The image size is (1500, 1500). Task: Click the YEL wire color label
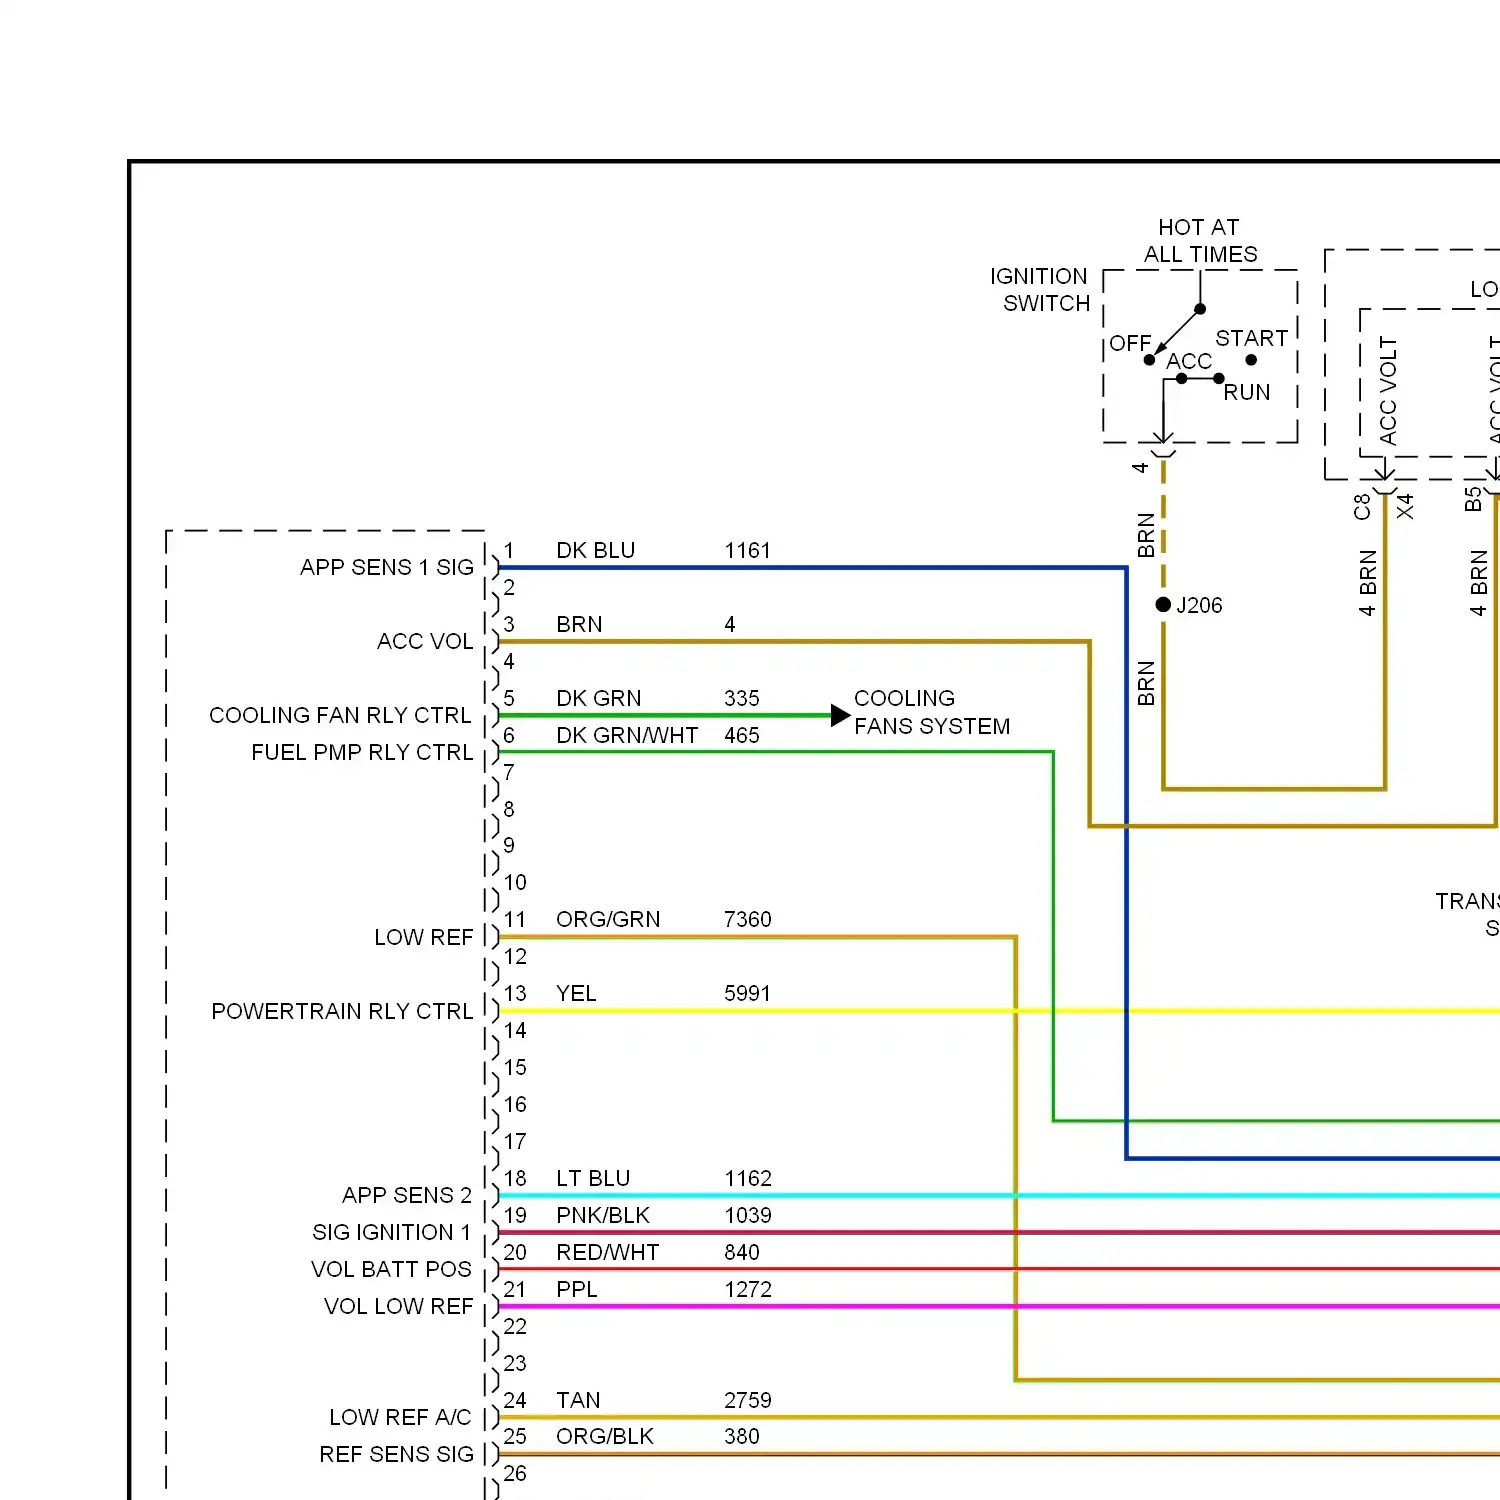click(x=575, y=993)
